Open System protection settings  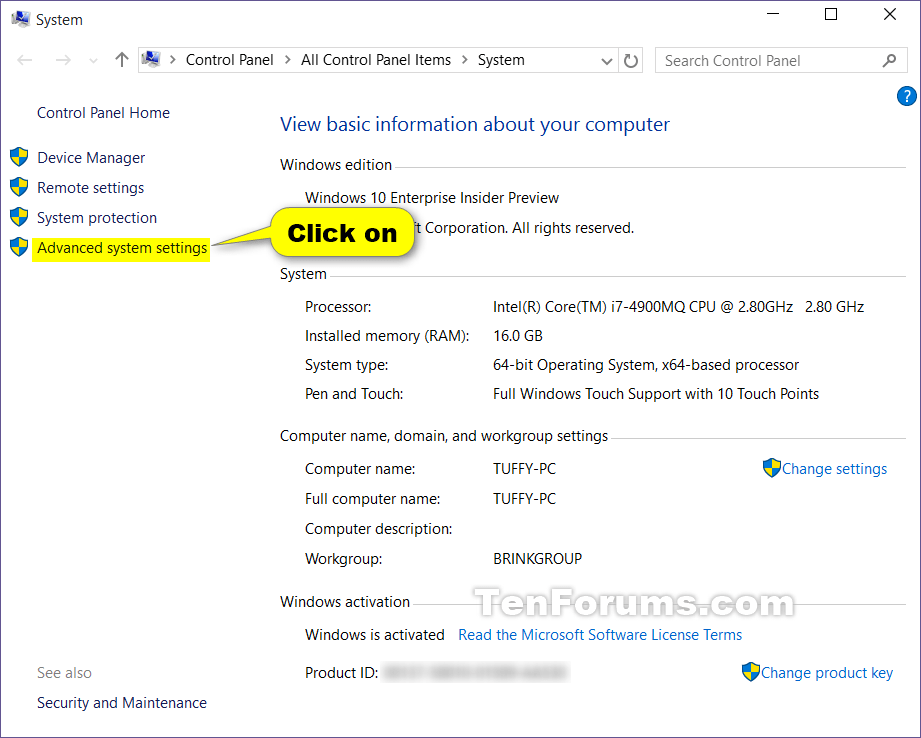[96, 217]
